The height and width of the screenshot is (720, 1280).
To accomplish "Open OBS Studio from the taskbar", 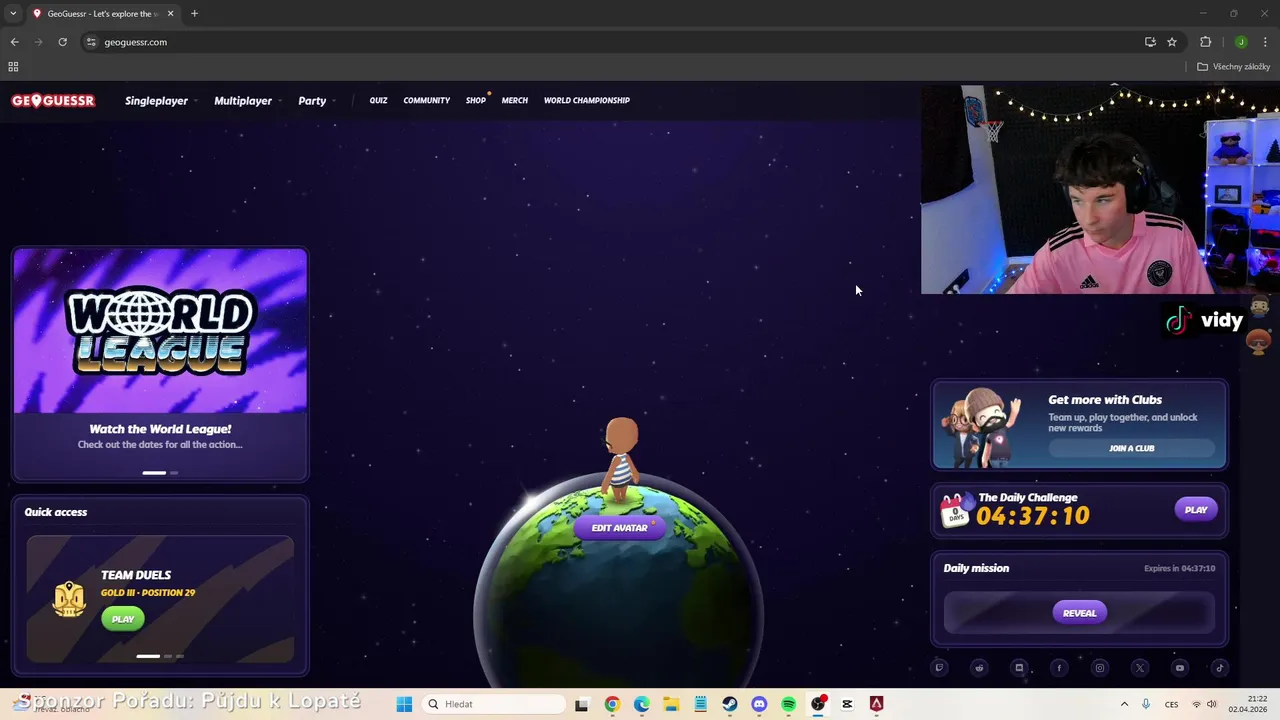I will coord(818,704).
